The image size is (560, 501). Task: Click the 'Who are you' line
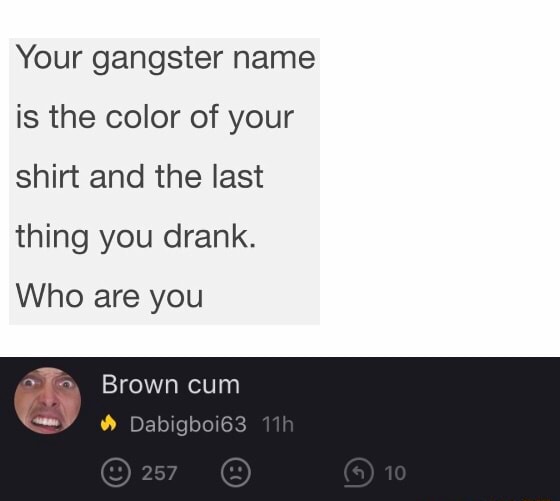(110, 297)
